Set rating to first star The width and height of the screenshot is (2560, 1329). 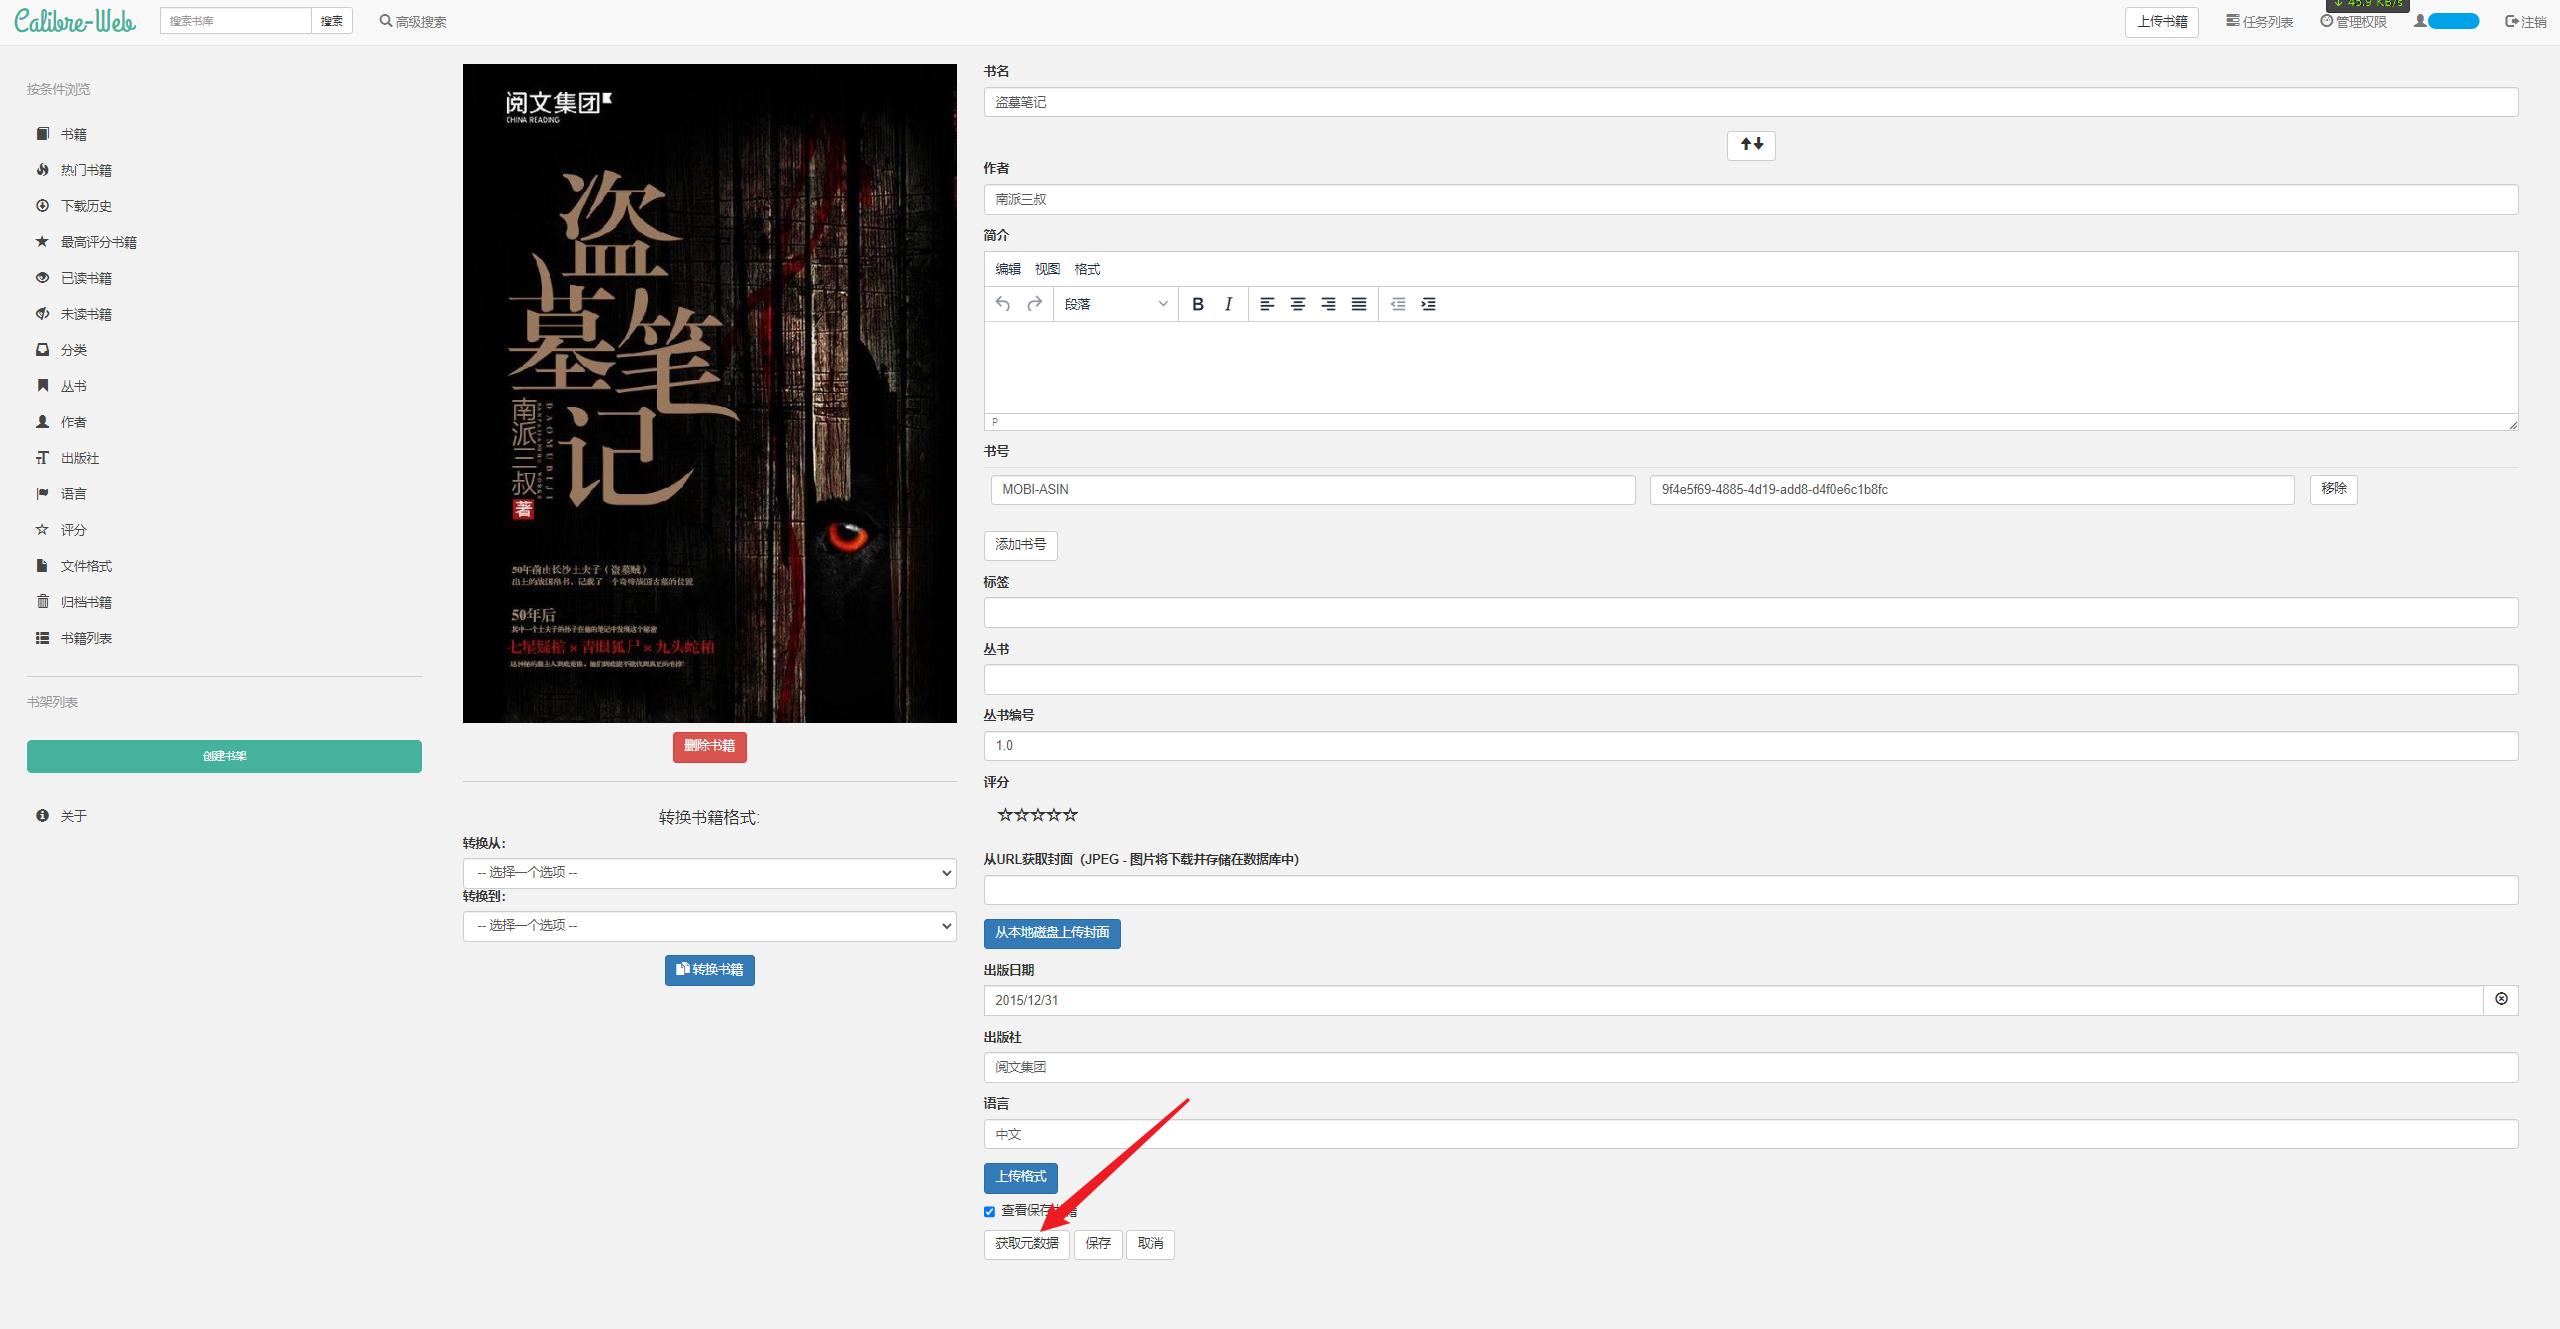tap(1004, 815)
